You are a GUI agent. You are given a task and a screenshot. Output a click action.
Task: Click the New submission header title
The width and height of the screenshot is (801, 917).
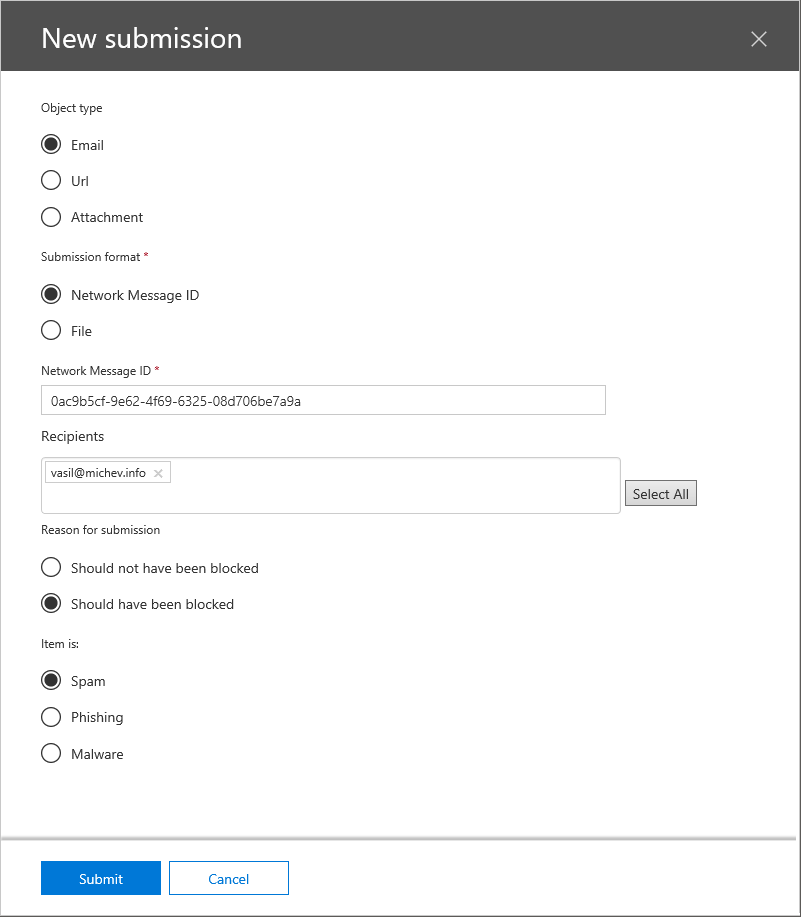(141, 39)
